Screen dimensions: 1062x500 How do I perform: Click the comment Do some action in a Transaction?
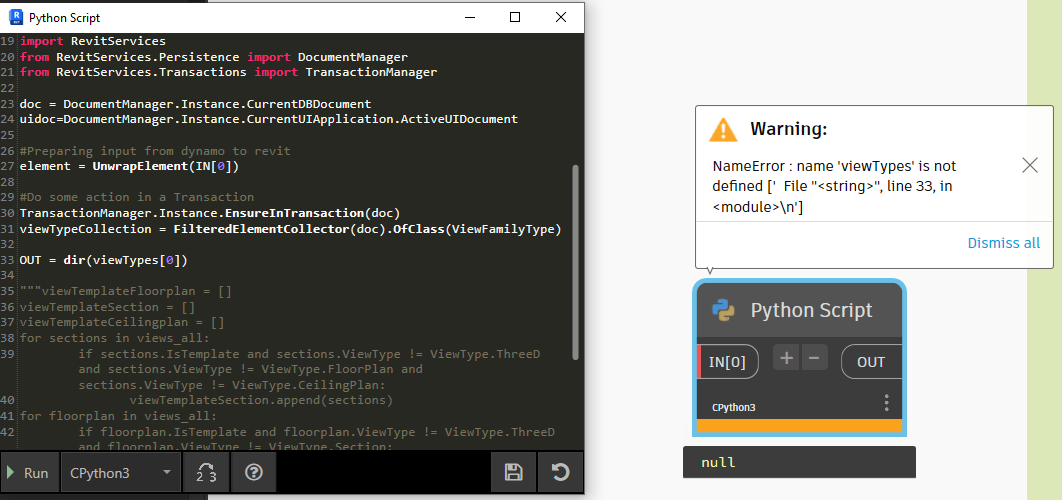click(137, 198)
